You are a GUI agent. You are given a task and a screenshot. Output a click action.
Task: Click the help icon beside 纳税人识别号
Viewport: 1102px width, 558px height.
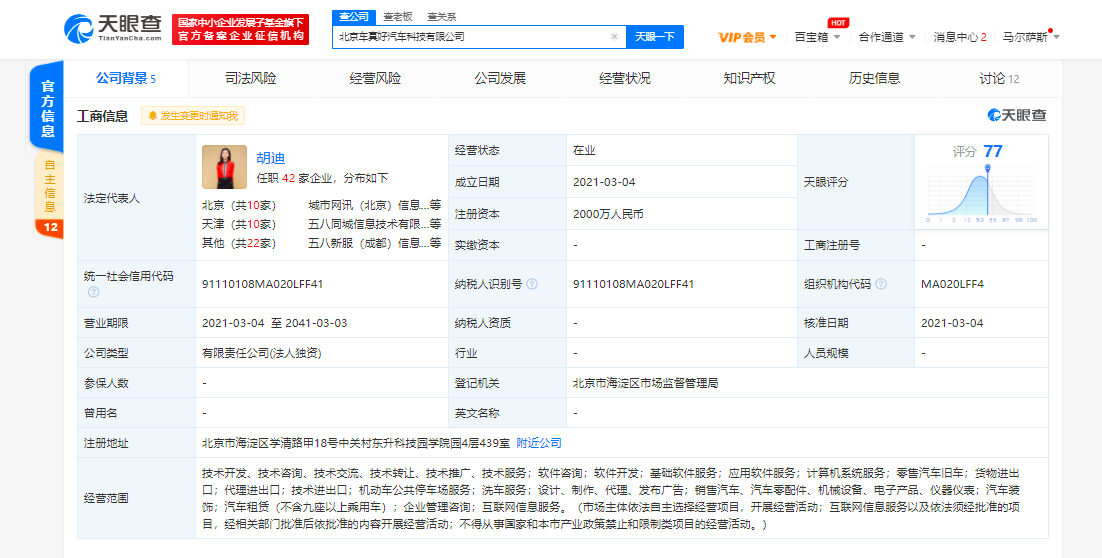(x=532, y=284)
